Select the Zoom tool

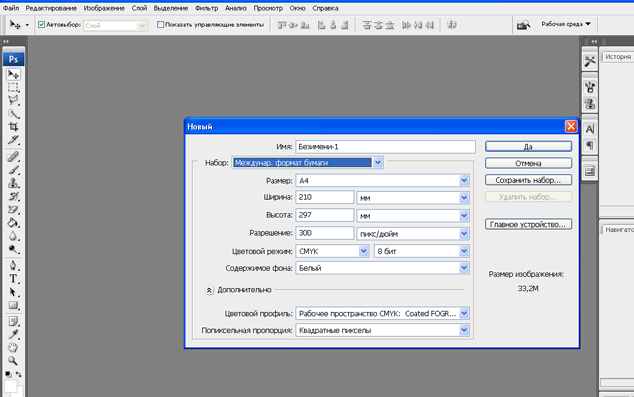(x=13, y=361)
